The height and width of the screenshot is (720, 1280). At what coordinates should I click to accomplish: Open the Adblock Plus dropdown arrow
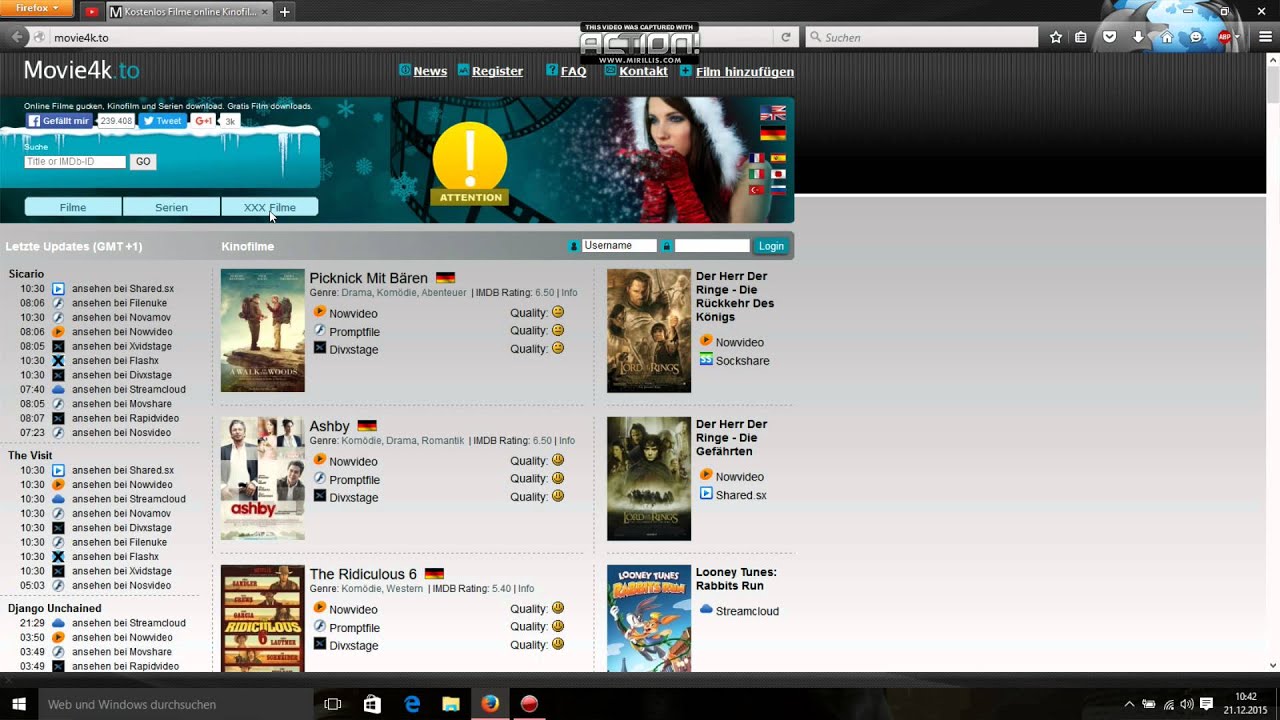1237,37
